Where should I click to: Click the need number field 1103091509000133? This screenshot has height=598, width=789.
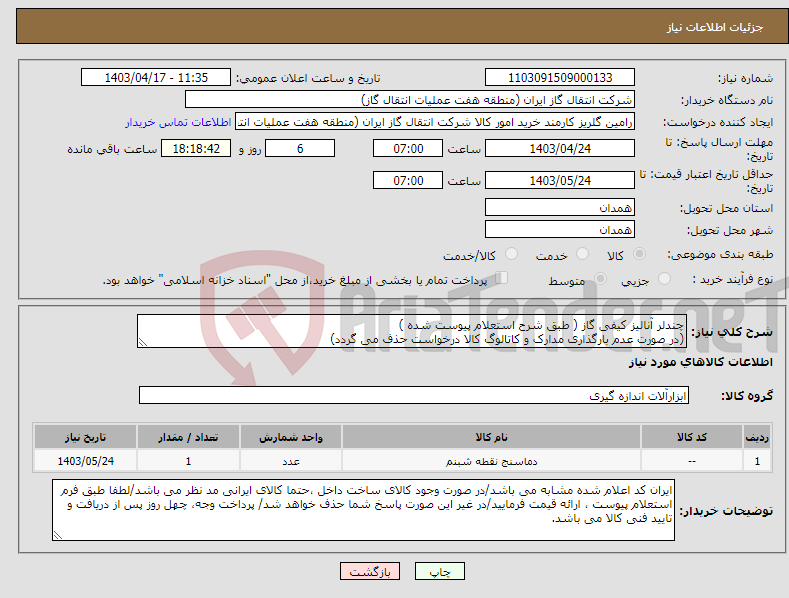[x=560, y=78]
